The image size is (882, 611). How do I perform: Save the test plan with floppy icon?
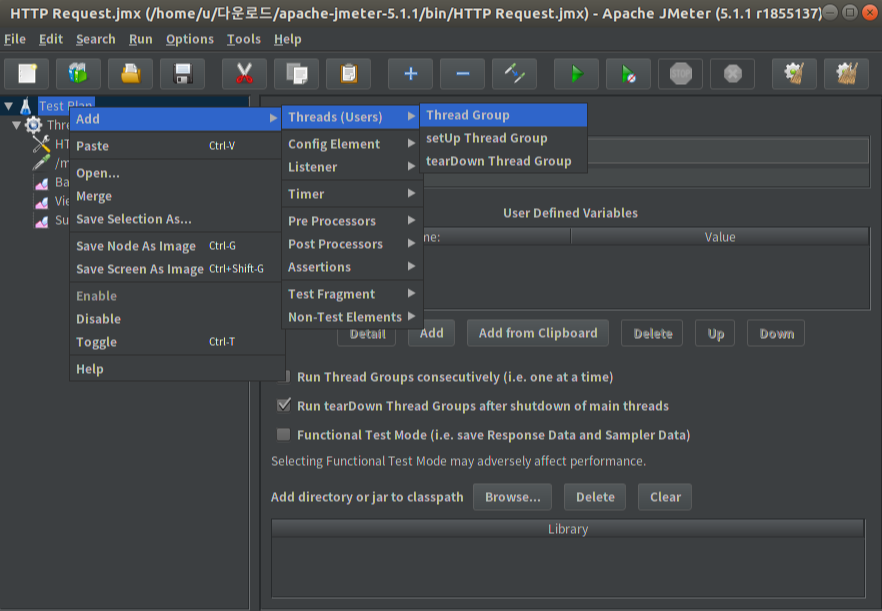click(182, 74)
